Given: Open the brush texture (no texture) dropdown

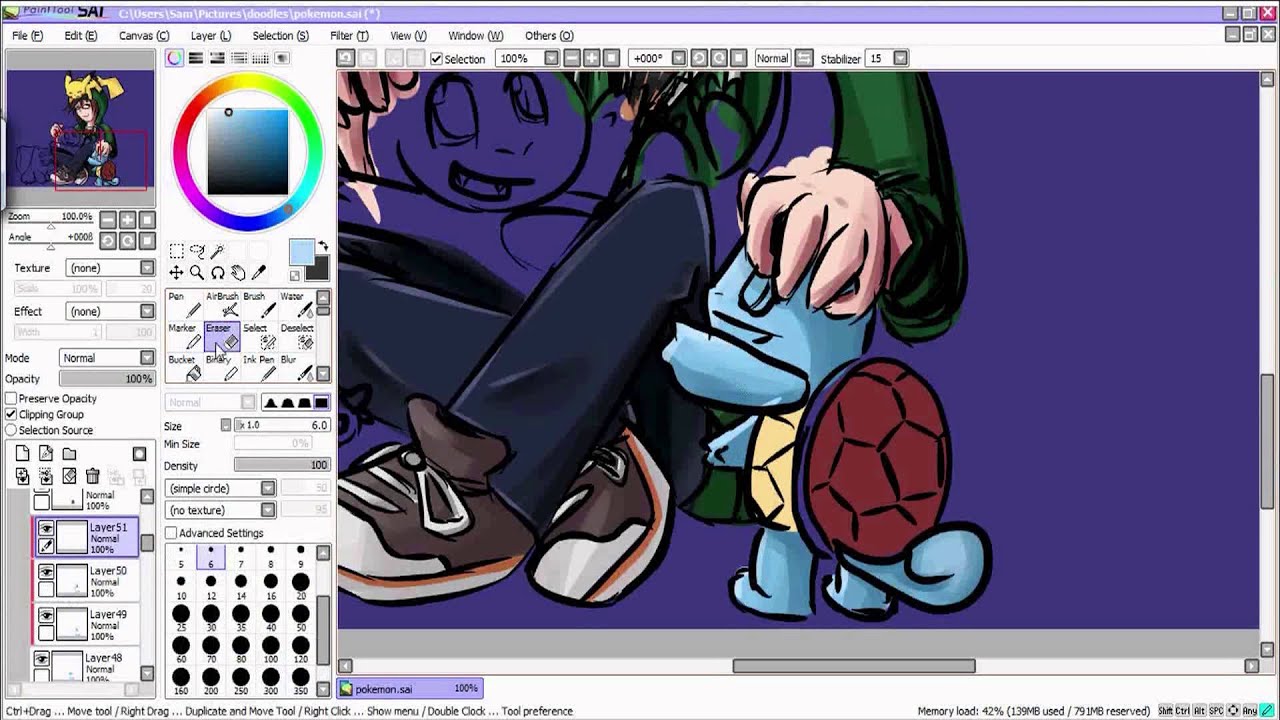Looking at the screenshot, I should coord(220,510).
